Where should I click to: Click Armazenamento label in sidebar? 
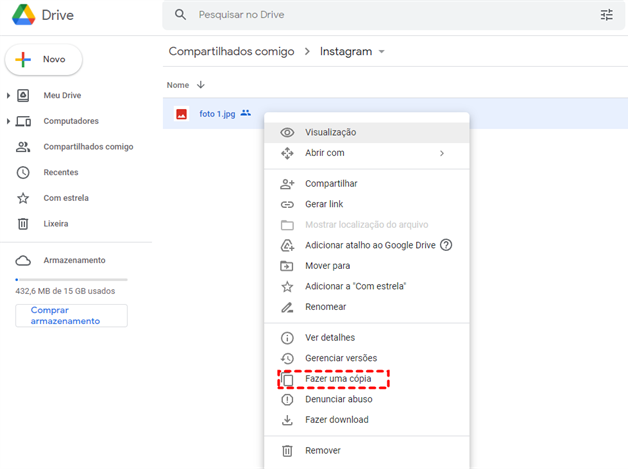[x=74, y=260]
